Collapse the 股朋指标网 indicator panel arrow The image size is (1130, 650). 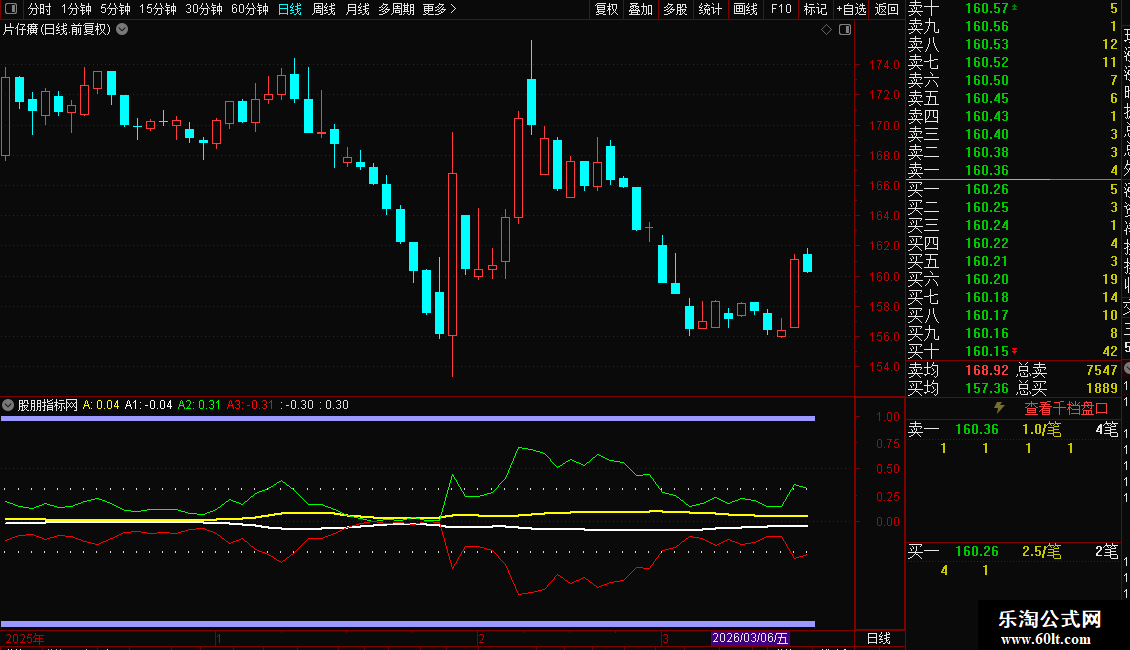[8, 405]
